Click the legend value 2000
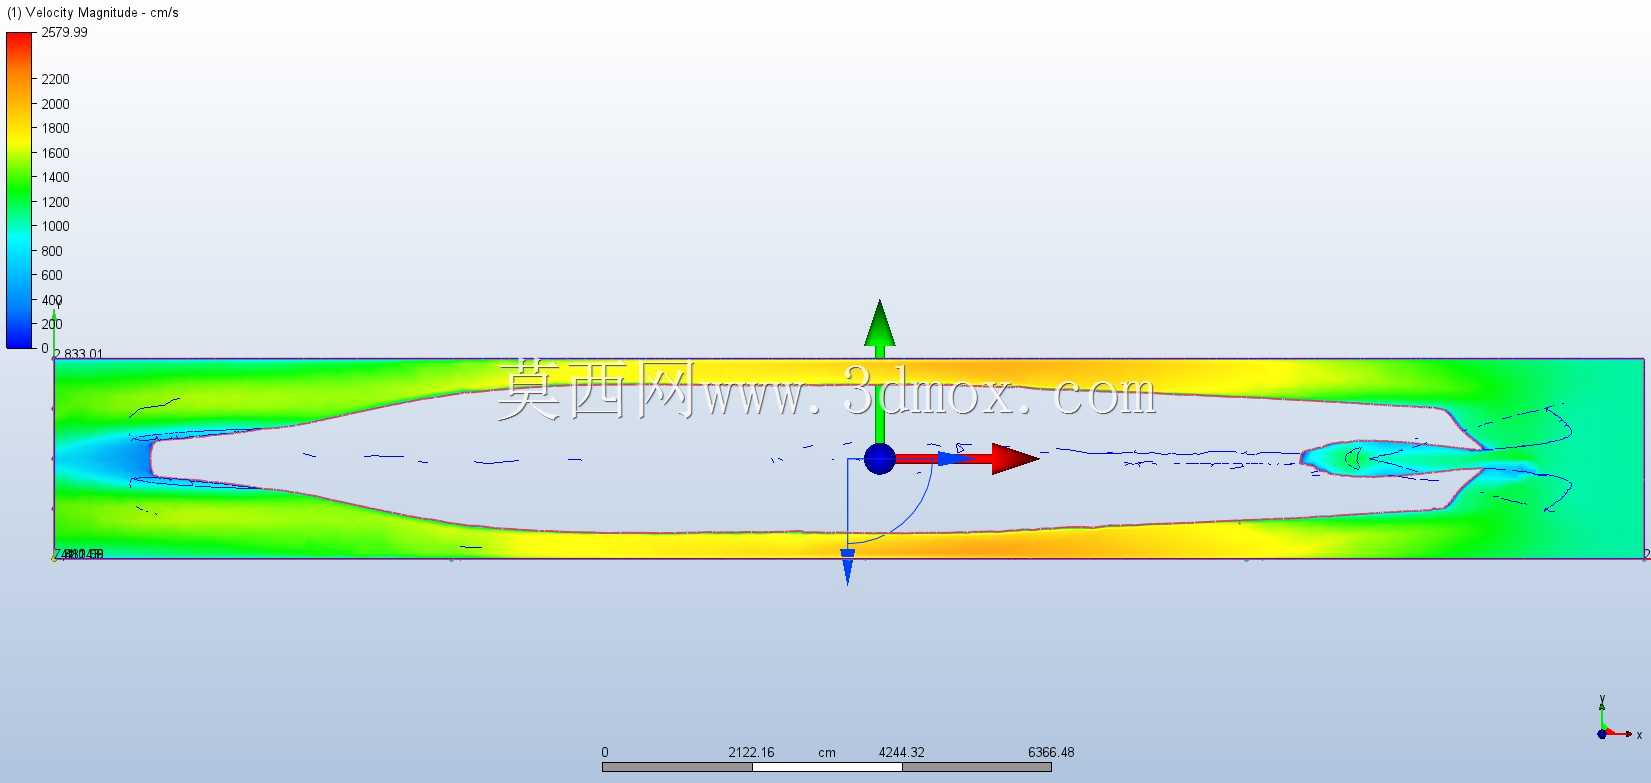 (x=55, y=104)
